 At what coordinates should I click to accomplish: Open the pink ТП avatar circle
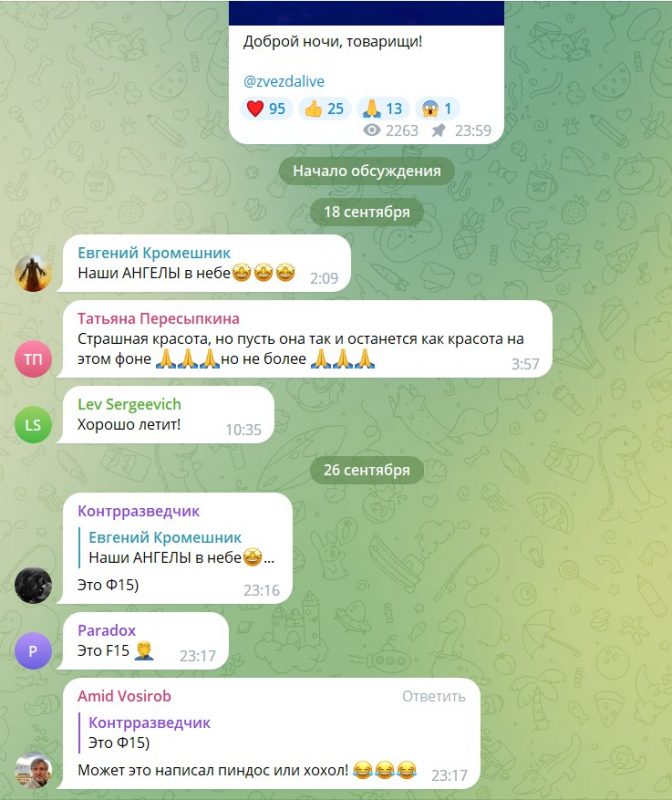click(x=33, y=359)
